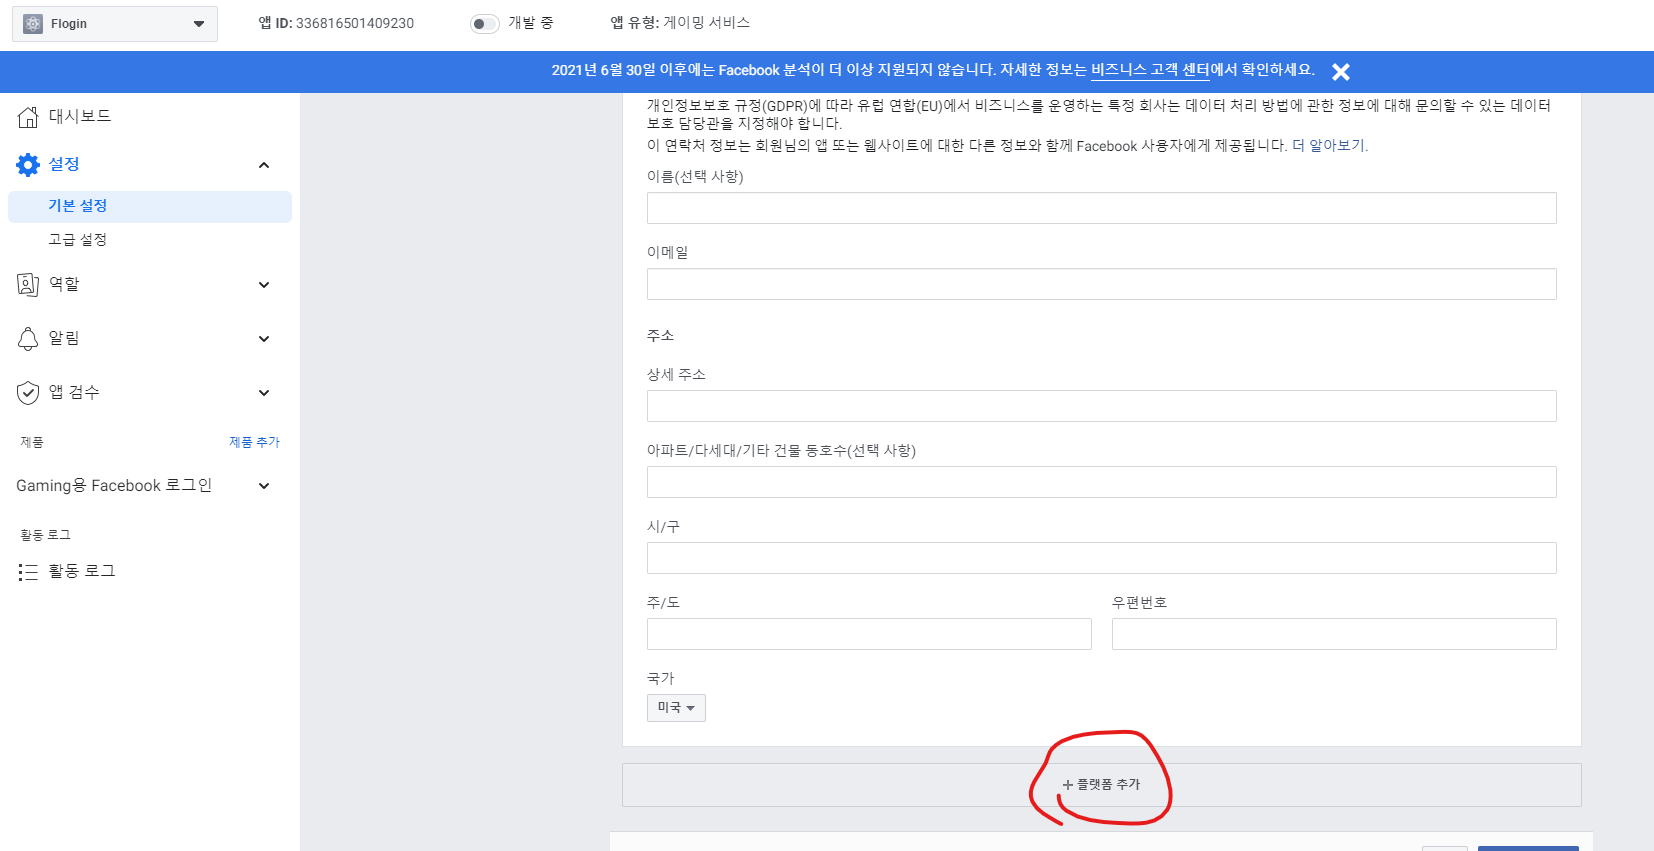The image size is (1654, 851).
Task: Expand the 역할 section chevron
Action: (264, 285)
